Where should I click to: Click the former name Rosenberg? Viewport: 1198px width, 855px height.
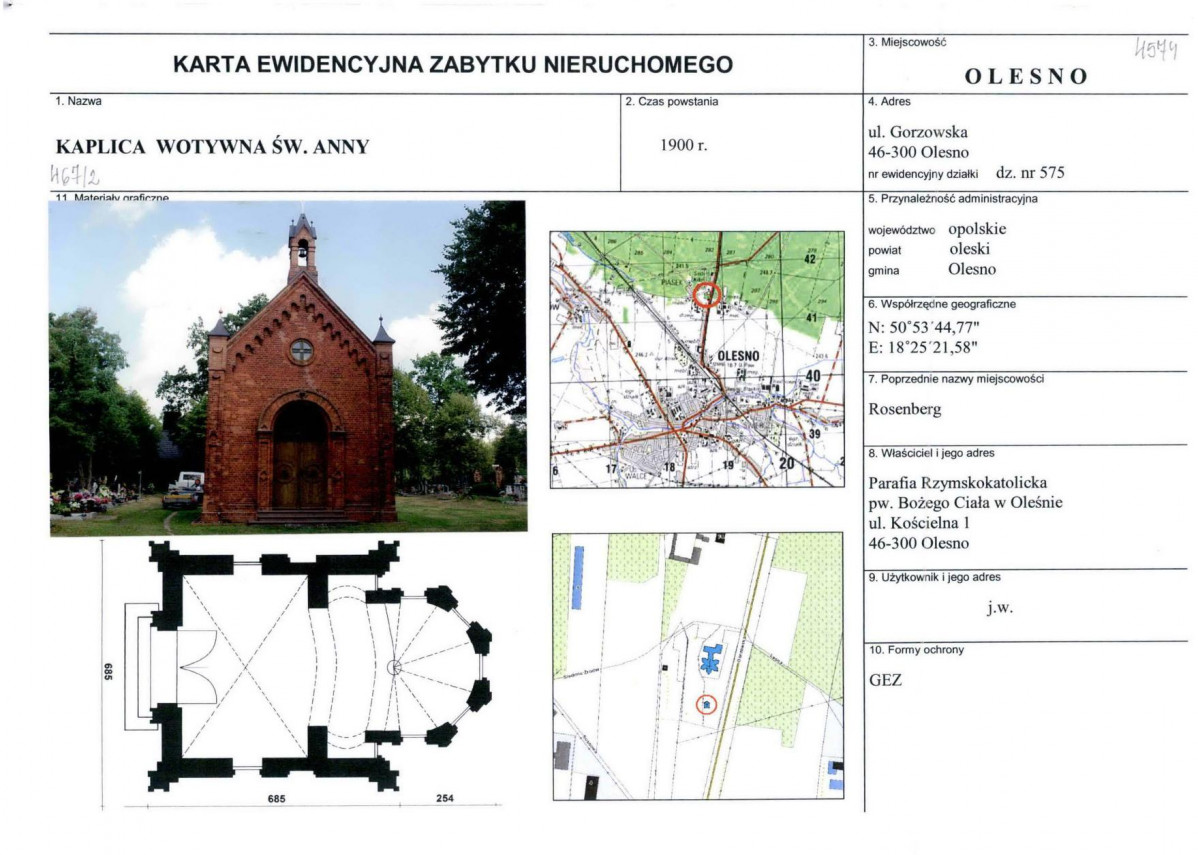point(905,410)
